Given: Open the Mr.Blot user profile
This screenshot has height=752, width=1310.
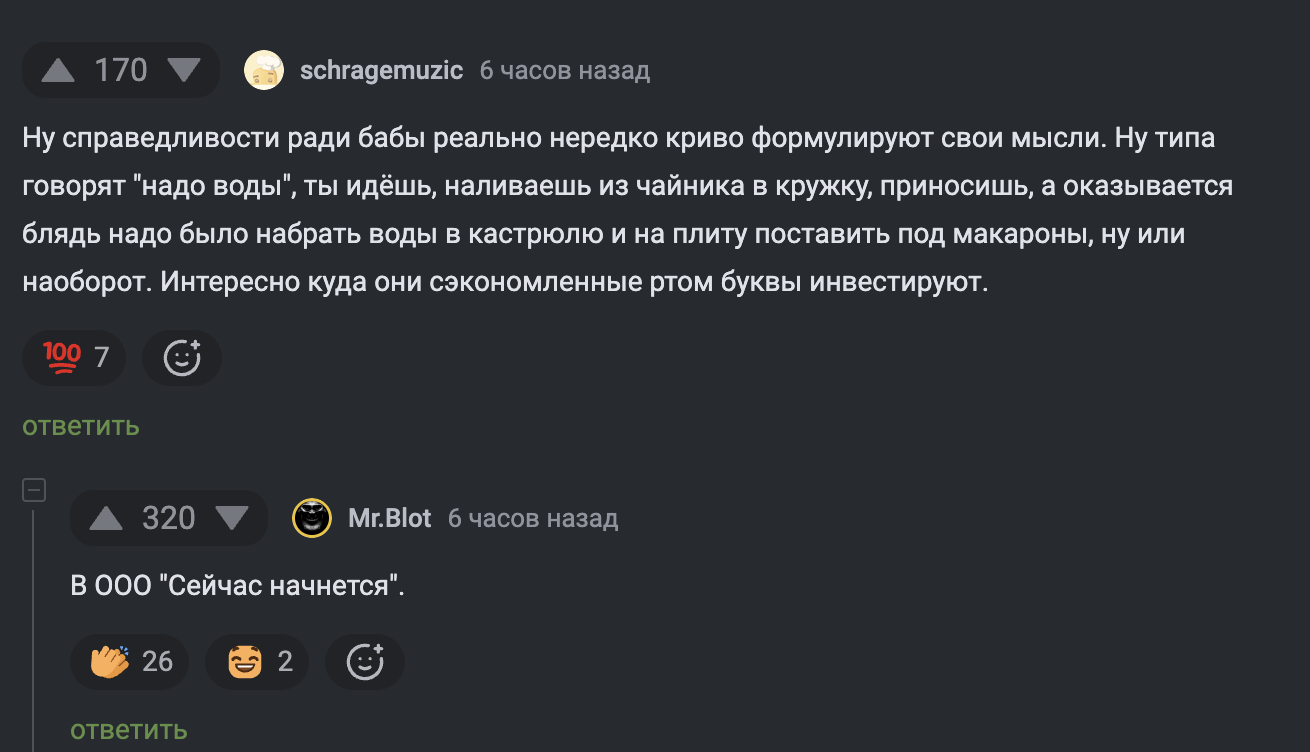Looking at the screenshot, I should tap(389, 518).
